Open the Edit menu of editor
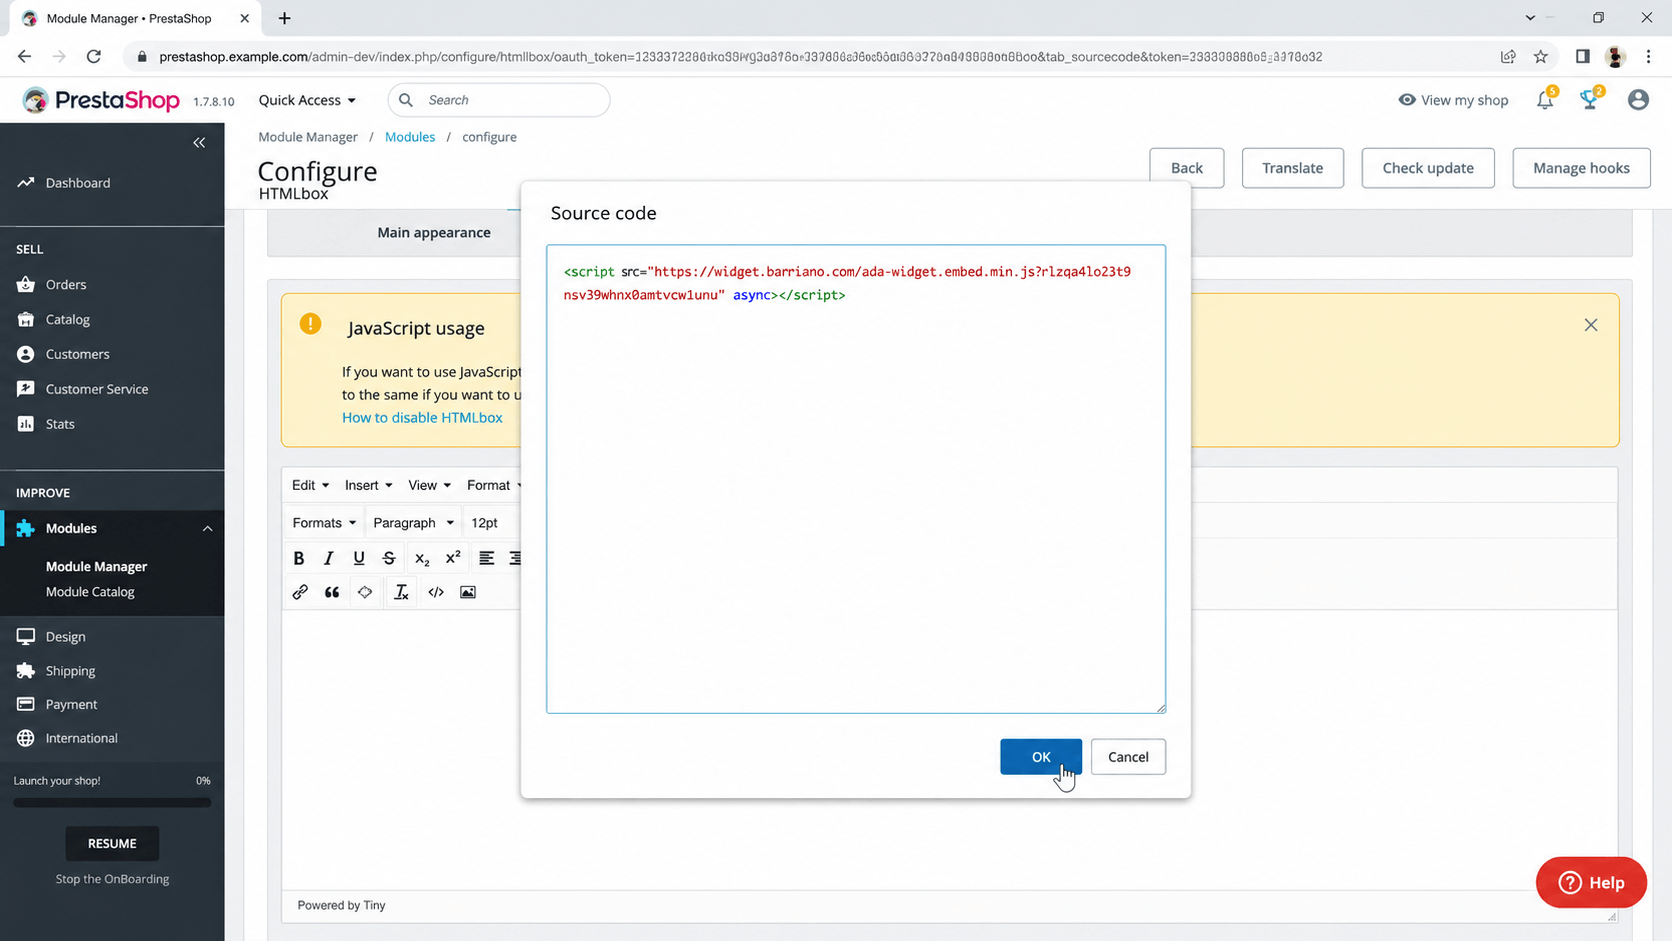Viewport: 1672px width, 941px height. click(310, 485)
